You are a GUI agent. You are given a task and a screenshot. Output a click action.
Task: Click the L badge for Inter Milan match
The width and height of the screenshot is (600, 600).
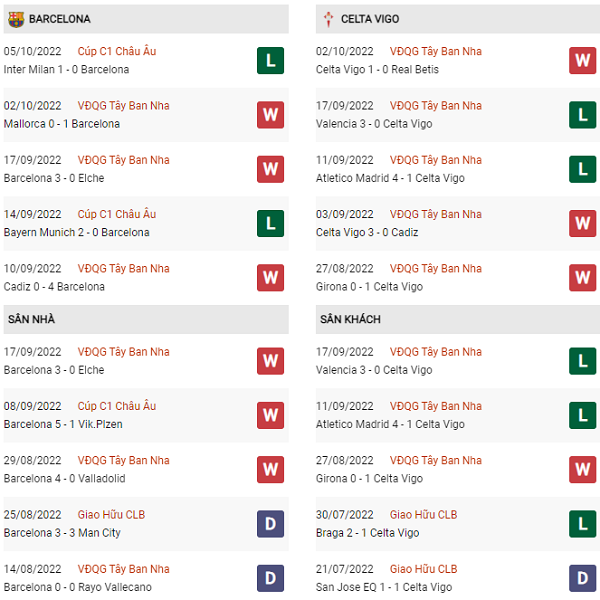(271, 60)
